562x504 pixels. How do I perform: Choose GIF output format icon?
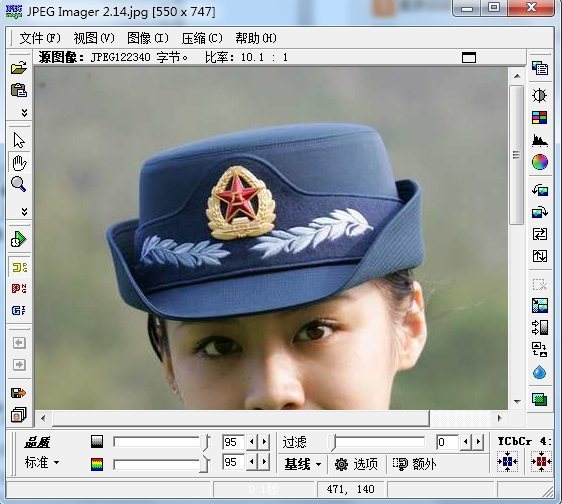pos(19,310)
